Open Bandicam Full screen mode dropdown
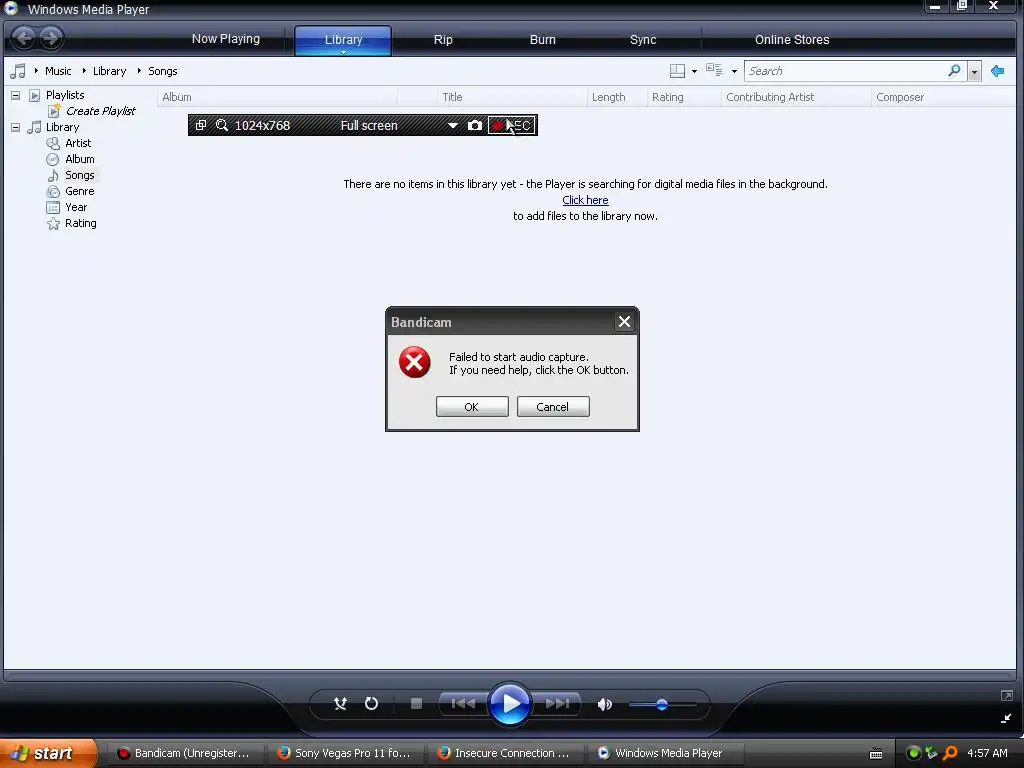Screen dimensions: 1024x768 (x=453, y=125)
